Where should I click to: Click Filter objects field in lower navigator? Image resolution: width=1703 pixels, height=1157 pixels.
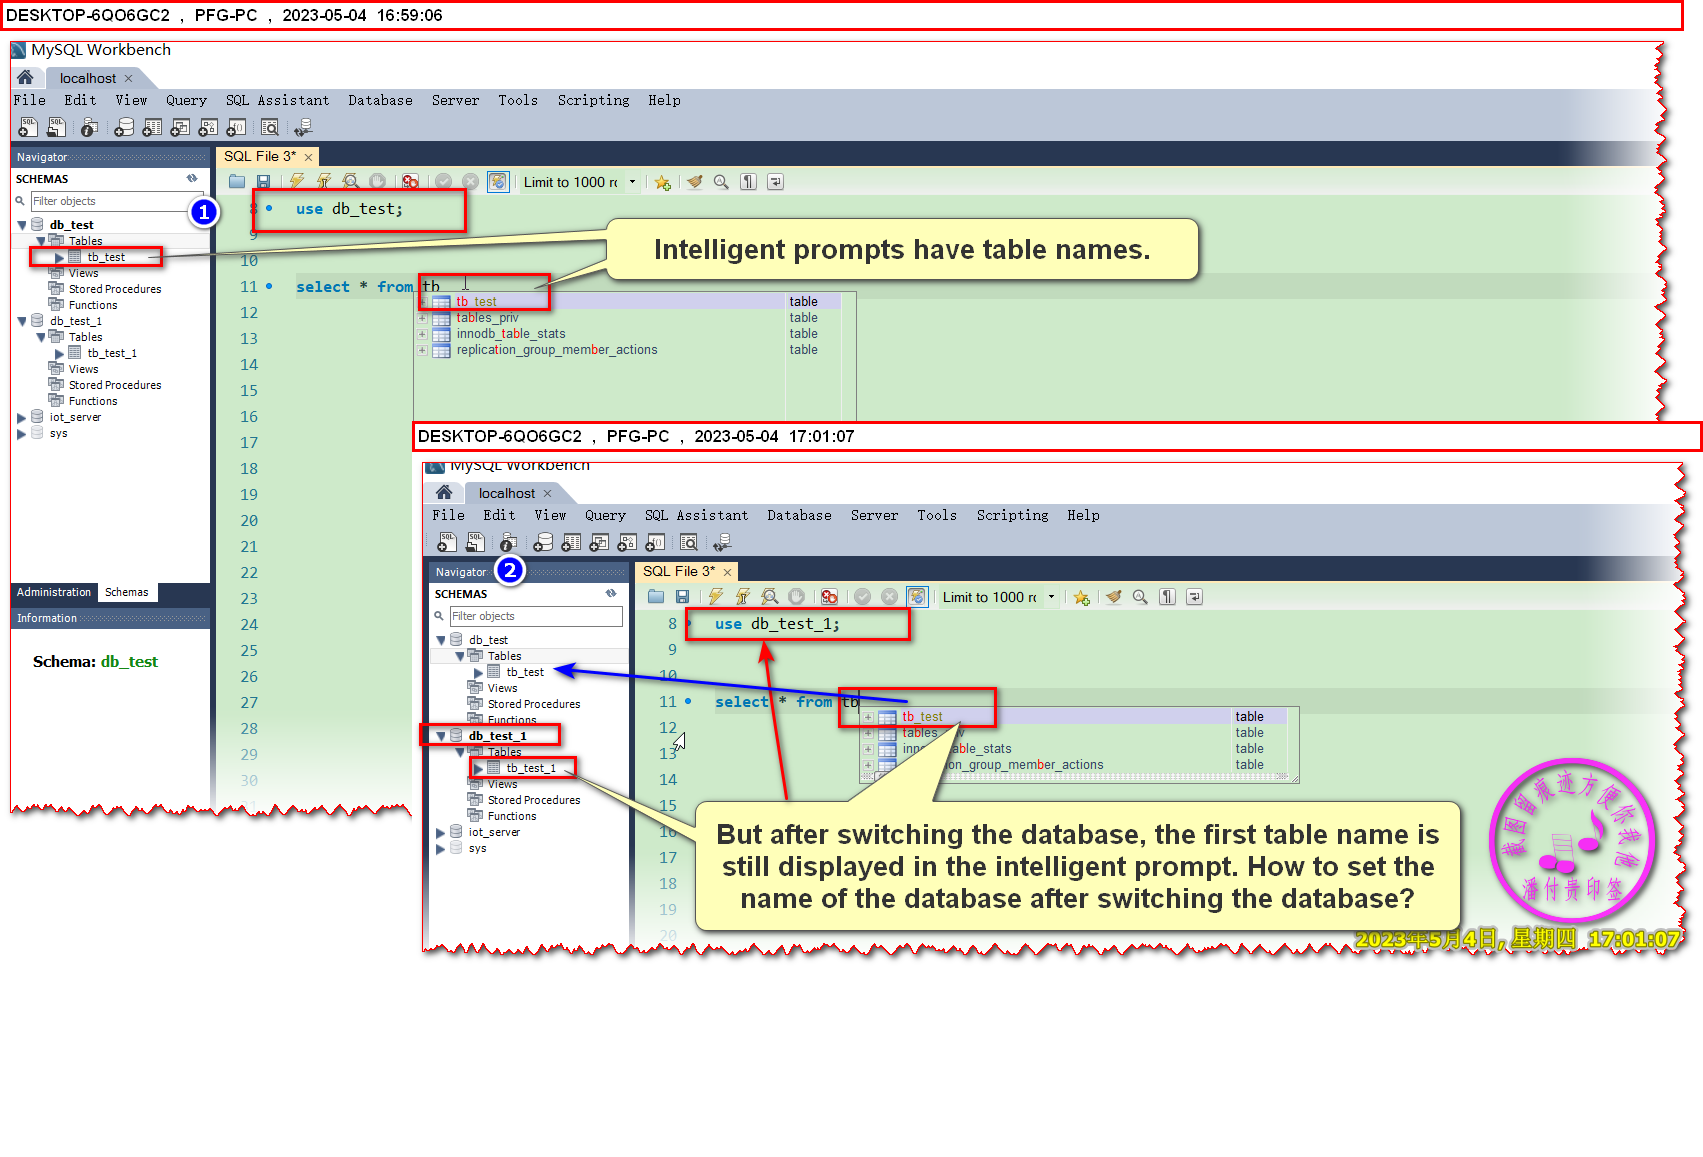(x=536, y=616)
